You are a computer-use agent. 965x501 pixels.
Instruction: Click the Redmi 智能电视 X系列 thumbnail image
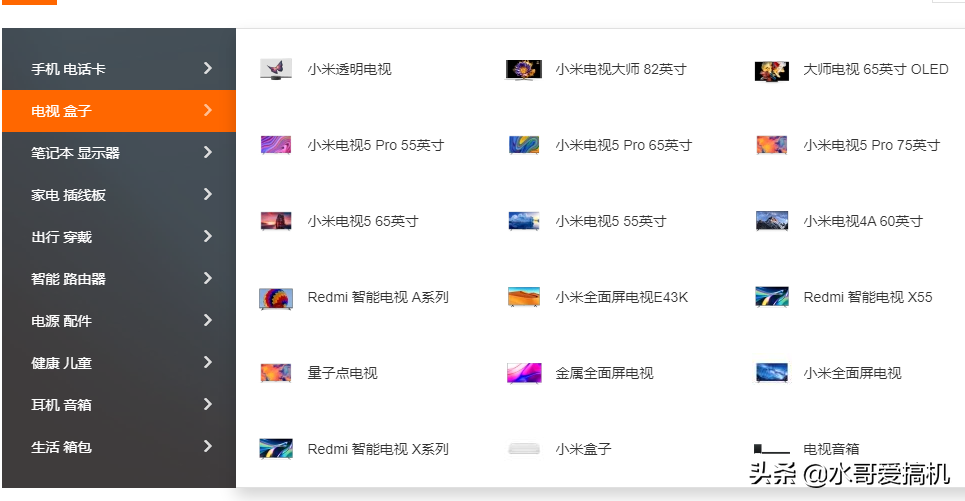pyautogui.click(x=276, y=449)
